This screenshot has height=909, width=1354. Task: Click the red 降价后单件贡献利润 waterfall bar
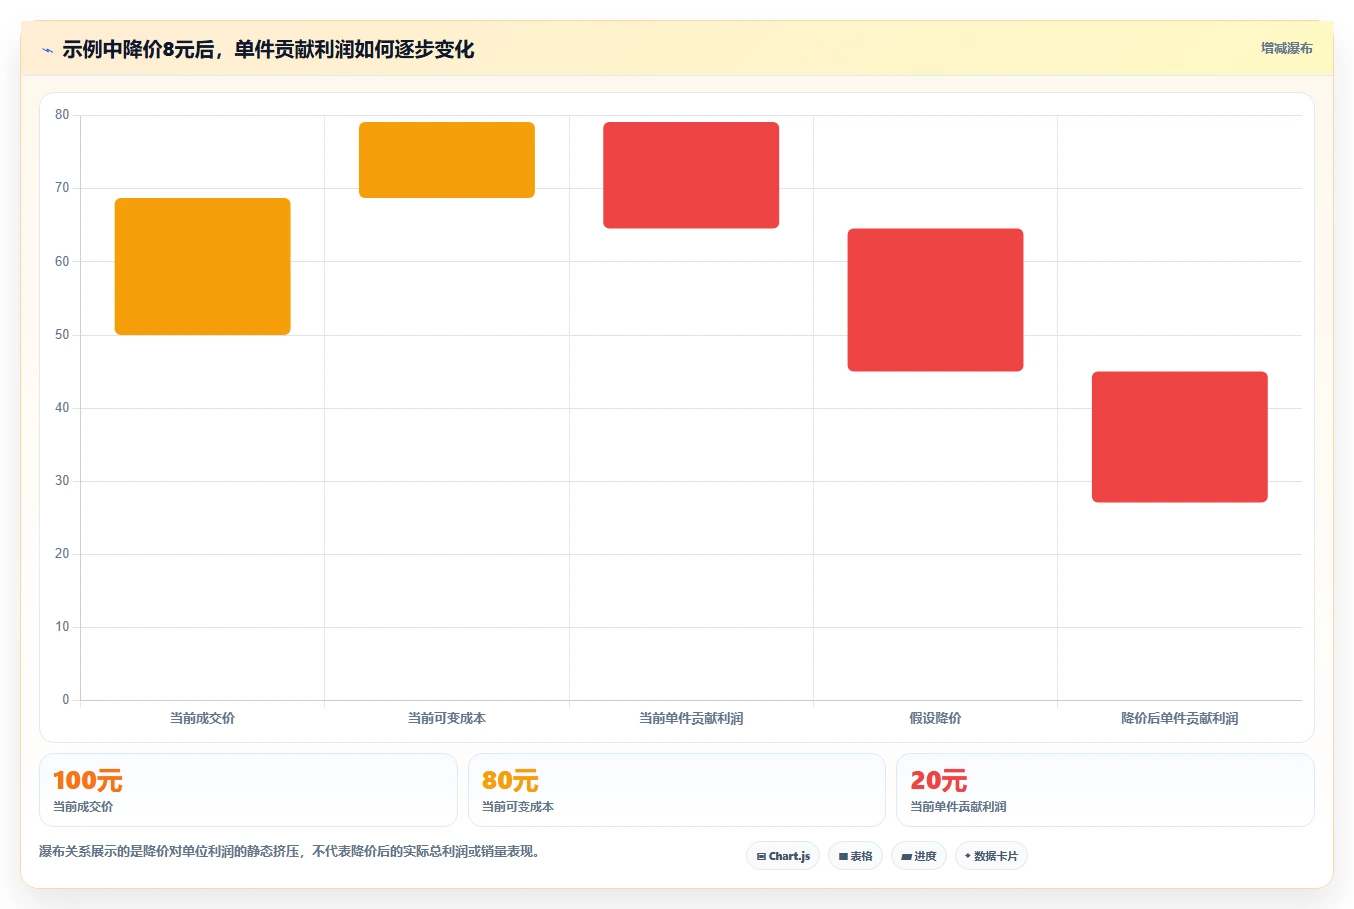[x=1180, y=437]
